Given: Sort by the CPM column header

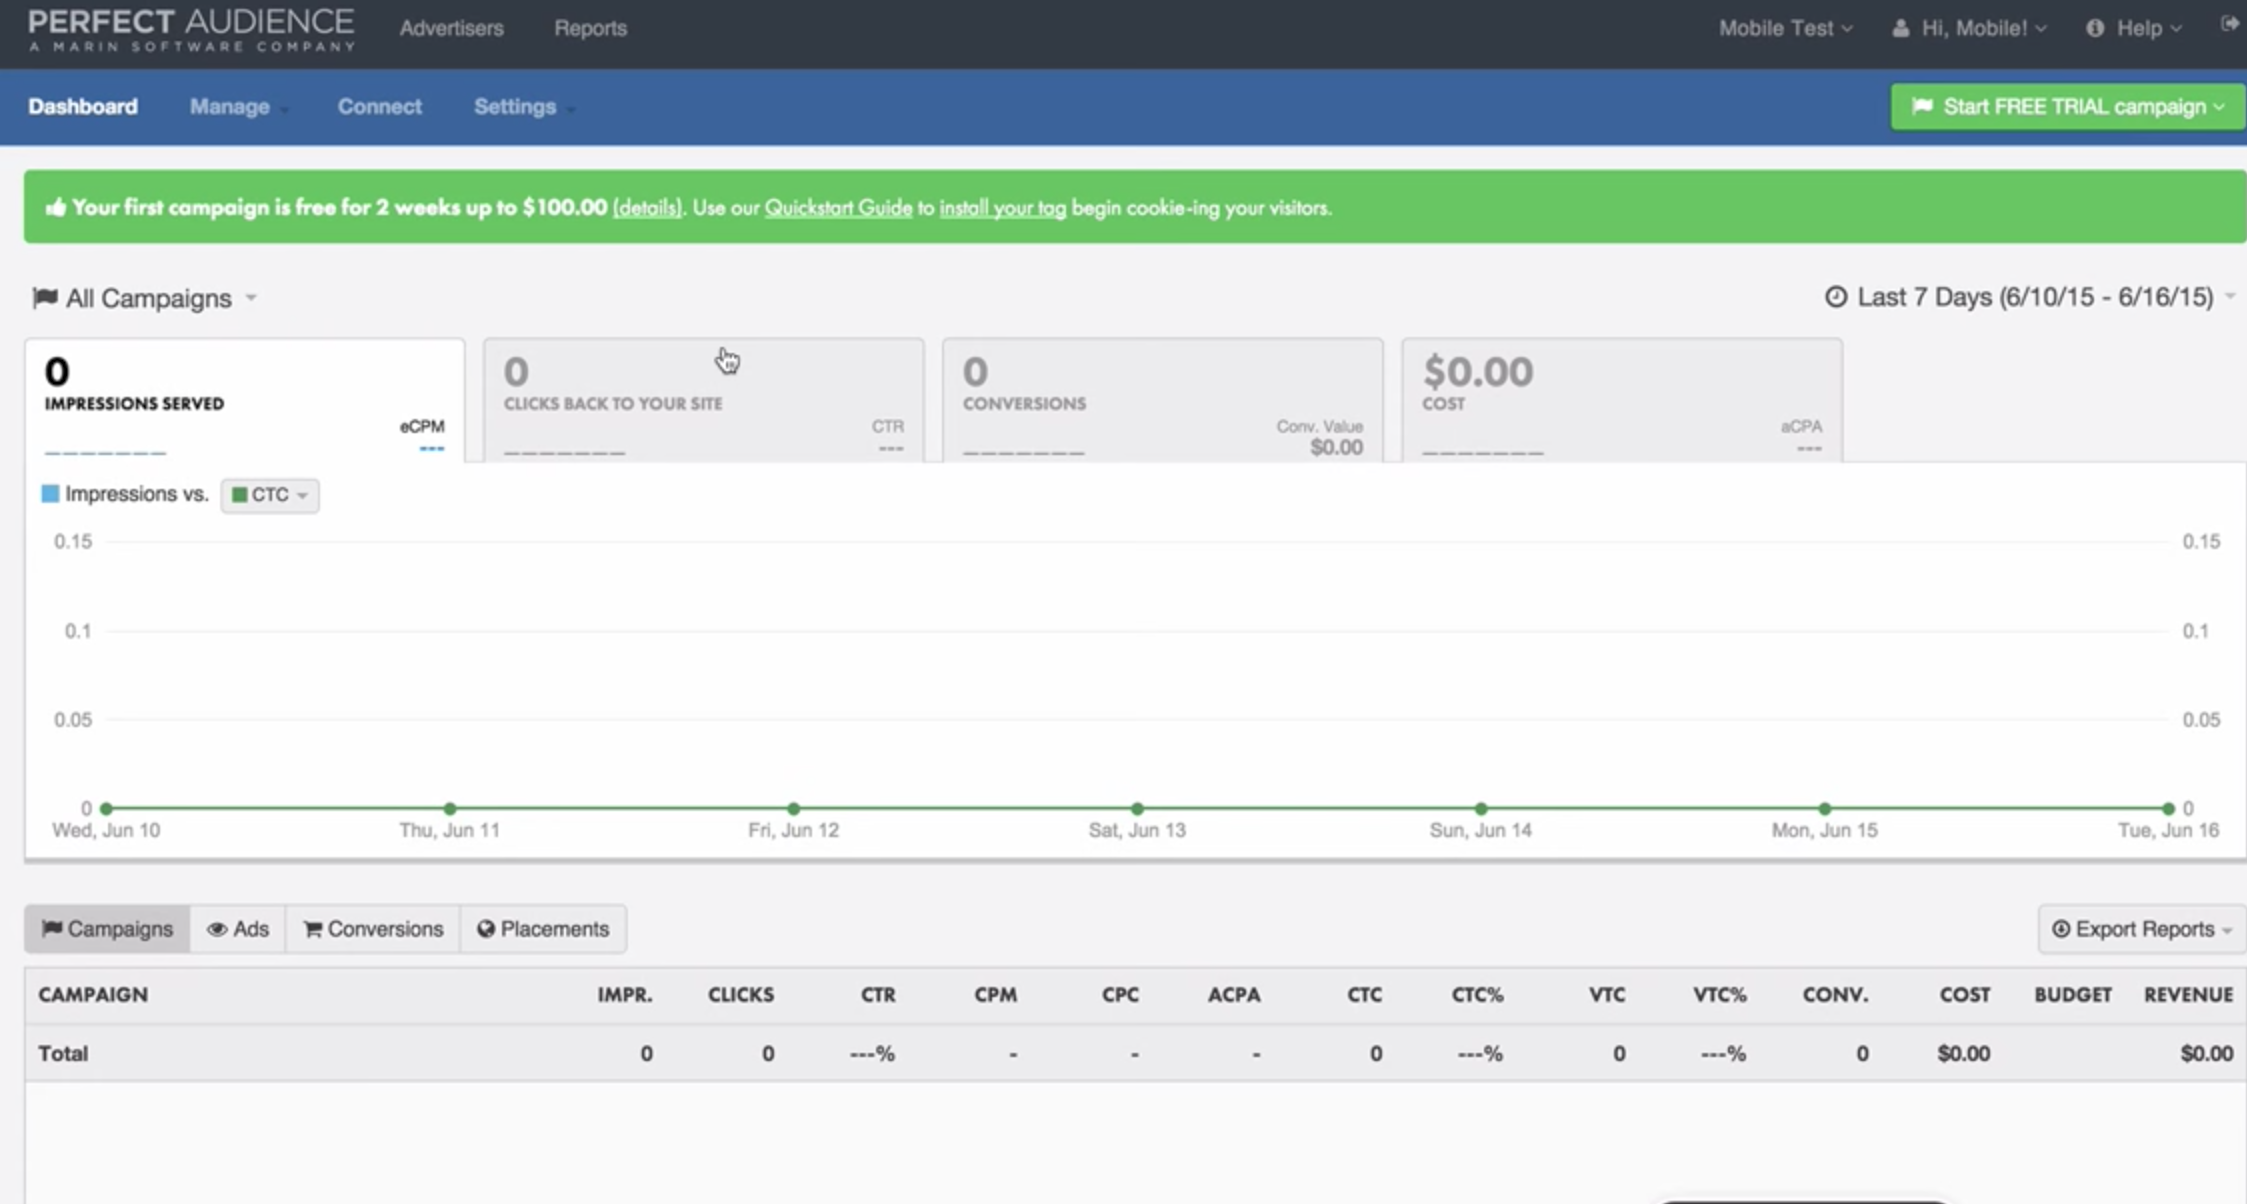Looking at the screenshot, I should (x=996, y=995).
